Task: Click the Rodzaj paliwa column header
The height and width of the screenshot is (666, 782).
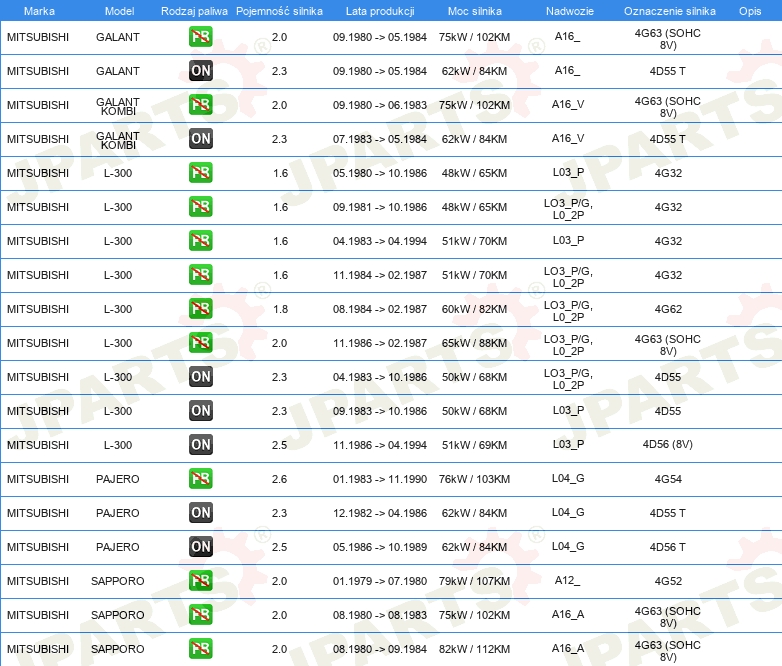Action: point(194,11)
